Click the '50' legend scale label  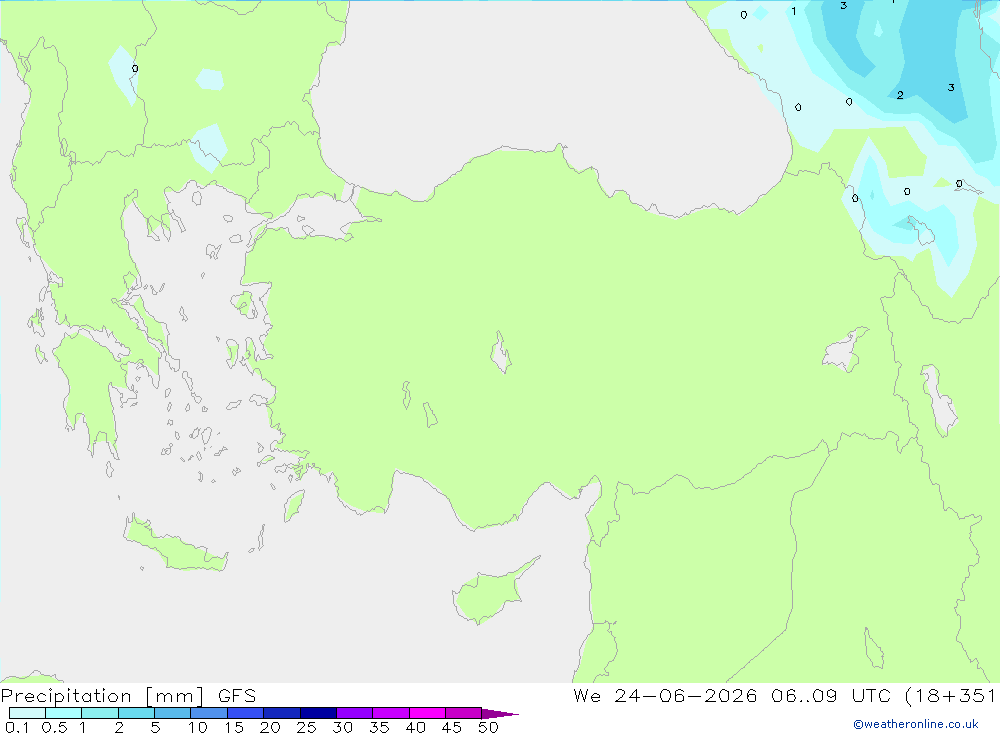point(489,727)
